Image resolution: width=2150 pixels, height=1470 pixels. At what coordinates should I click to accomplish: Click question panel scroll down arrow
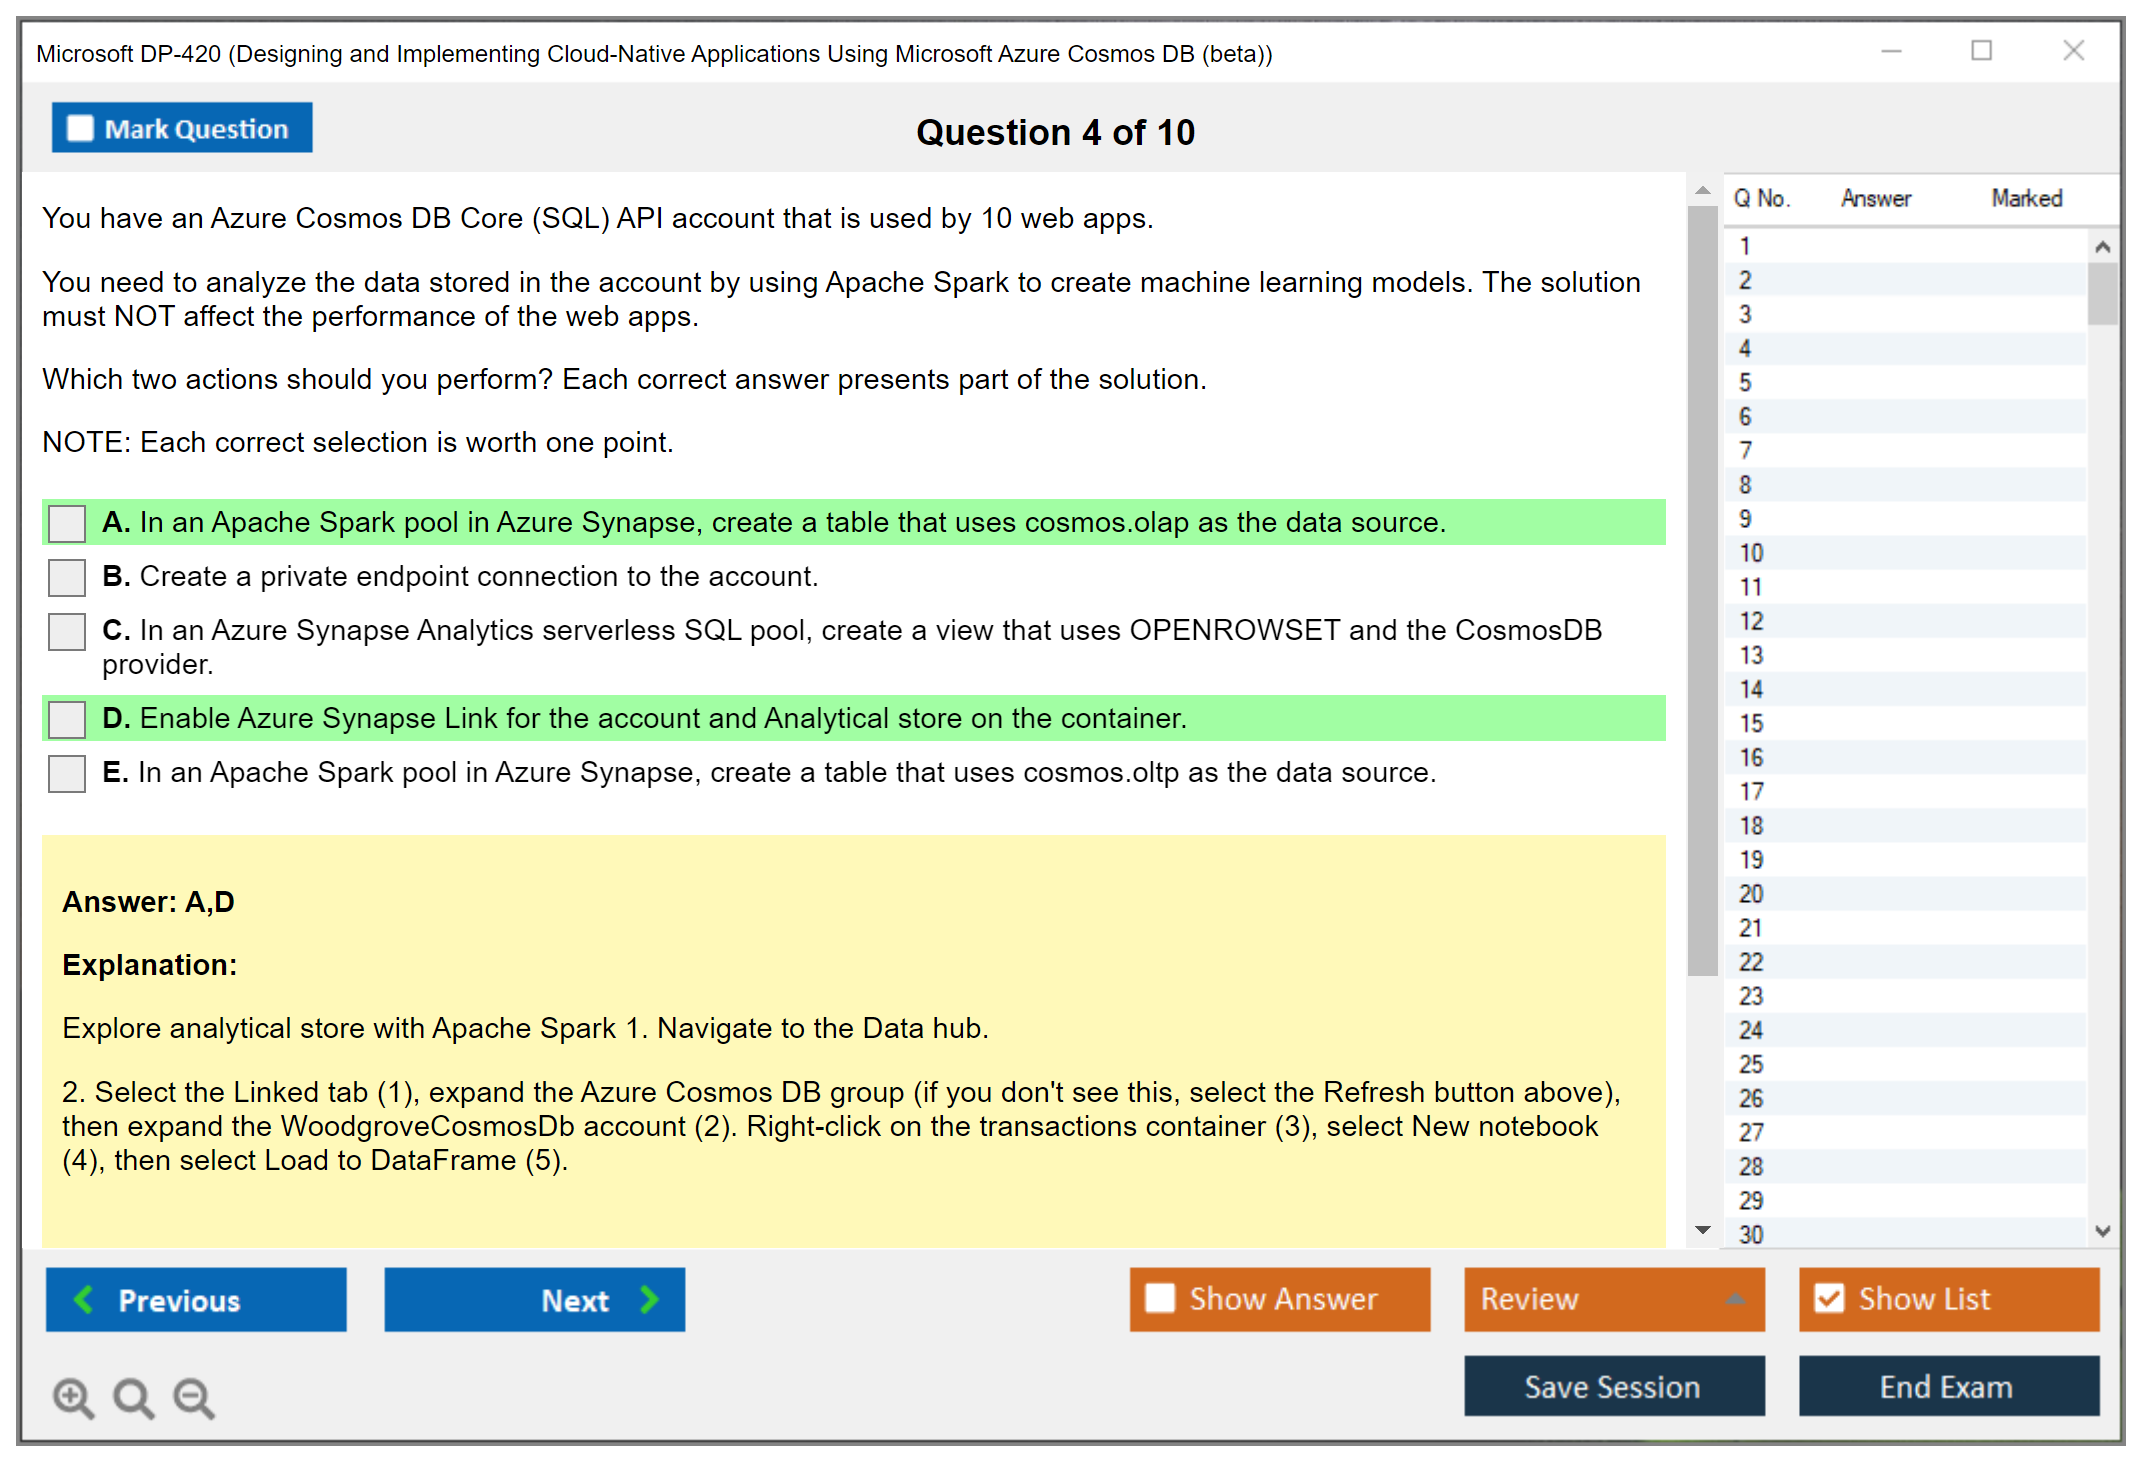coord(1703,1230)
